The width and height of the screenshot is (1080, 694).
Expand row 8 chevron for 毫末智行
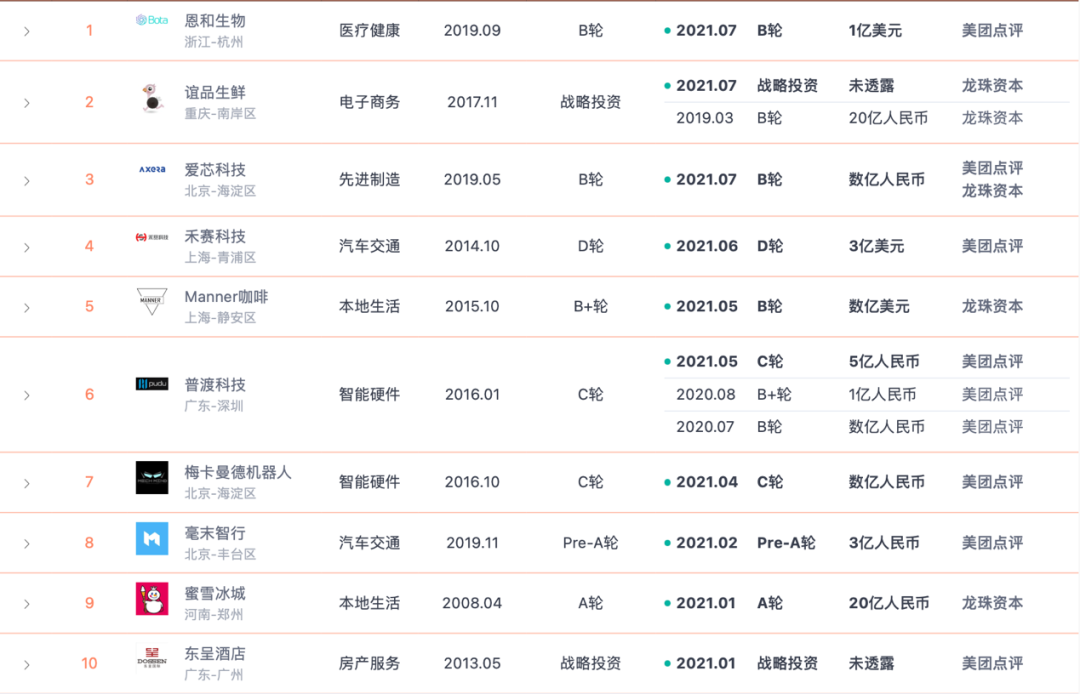pos(27,543)
